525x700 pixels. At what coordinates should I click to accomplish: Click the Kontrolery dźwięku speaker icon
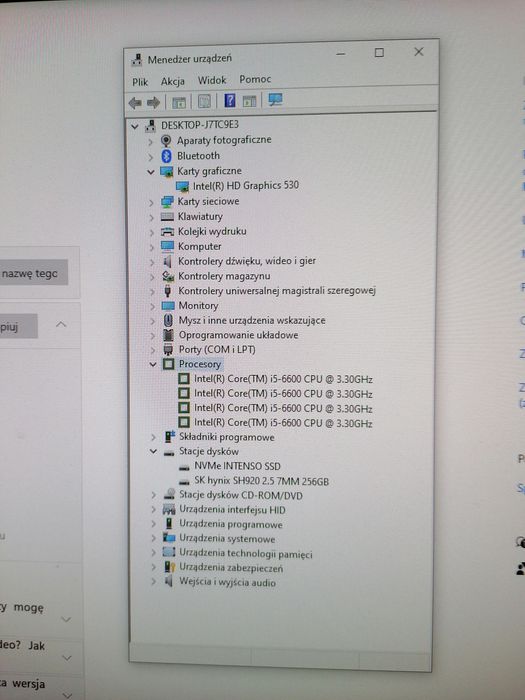167,261
